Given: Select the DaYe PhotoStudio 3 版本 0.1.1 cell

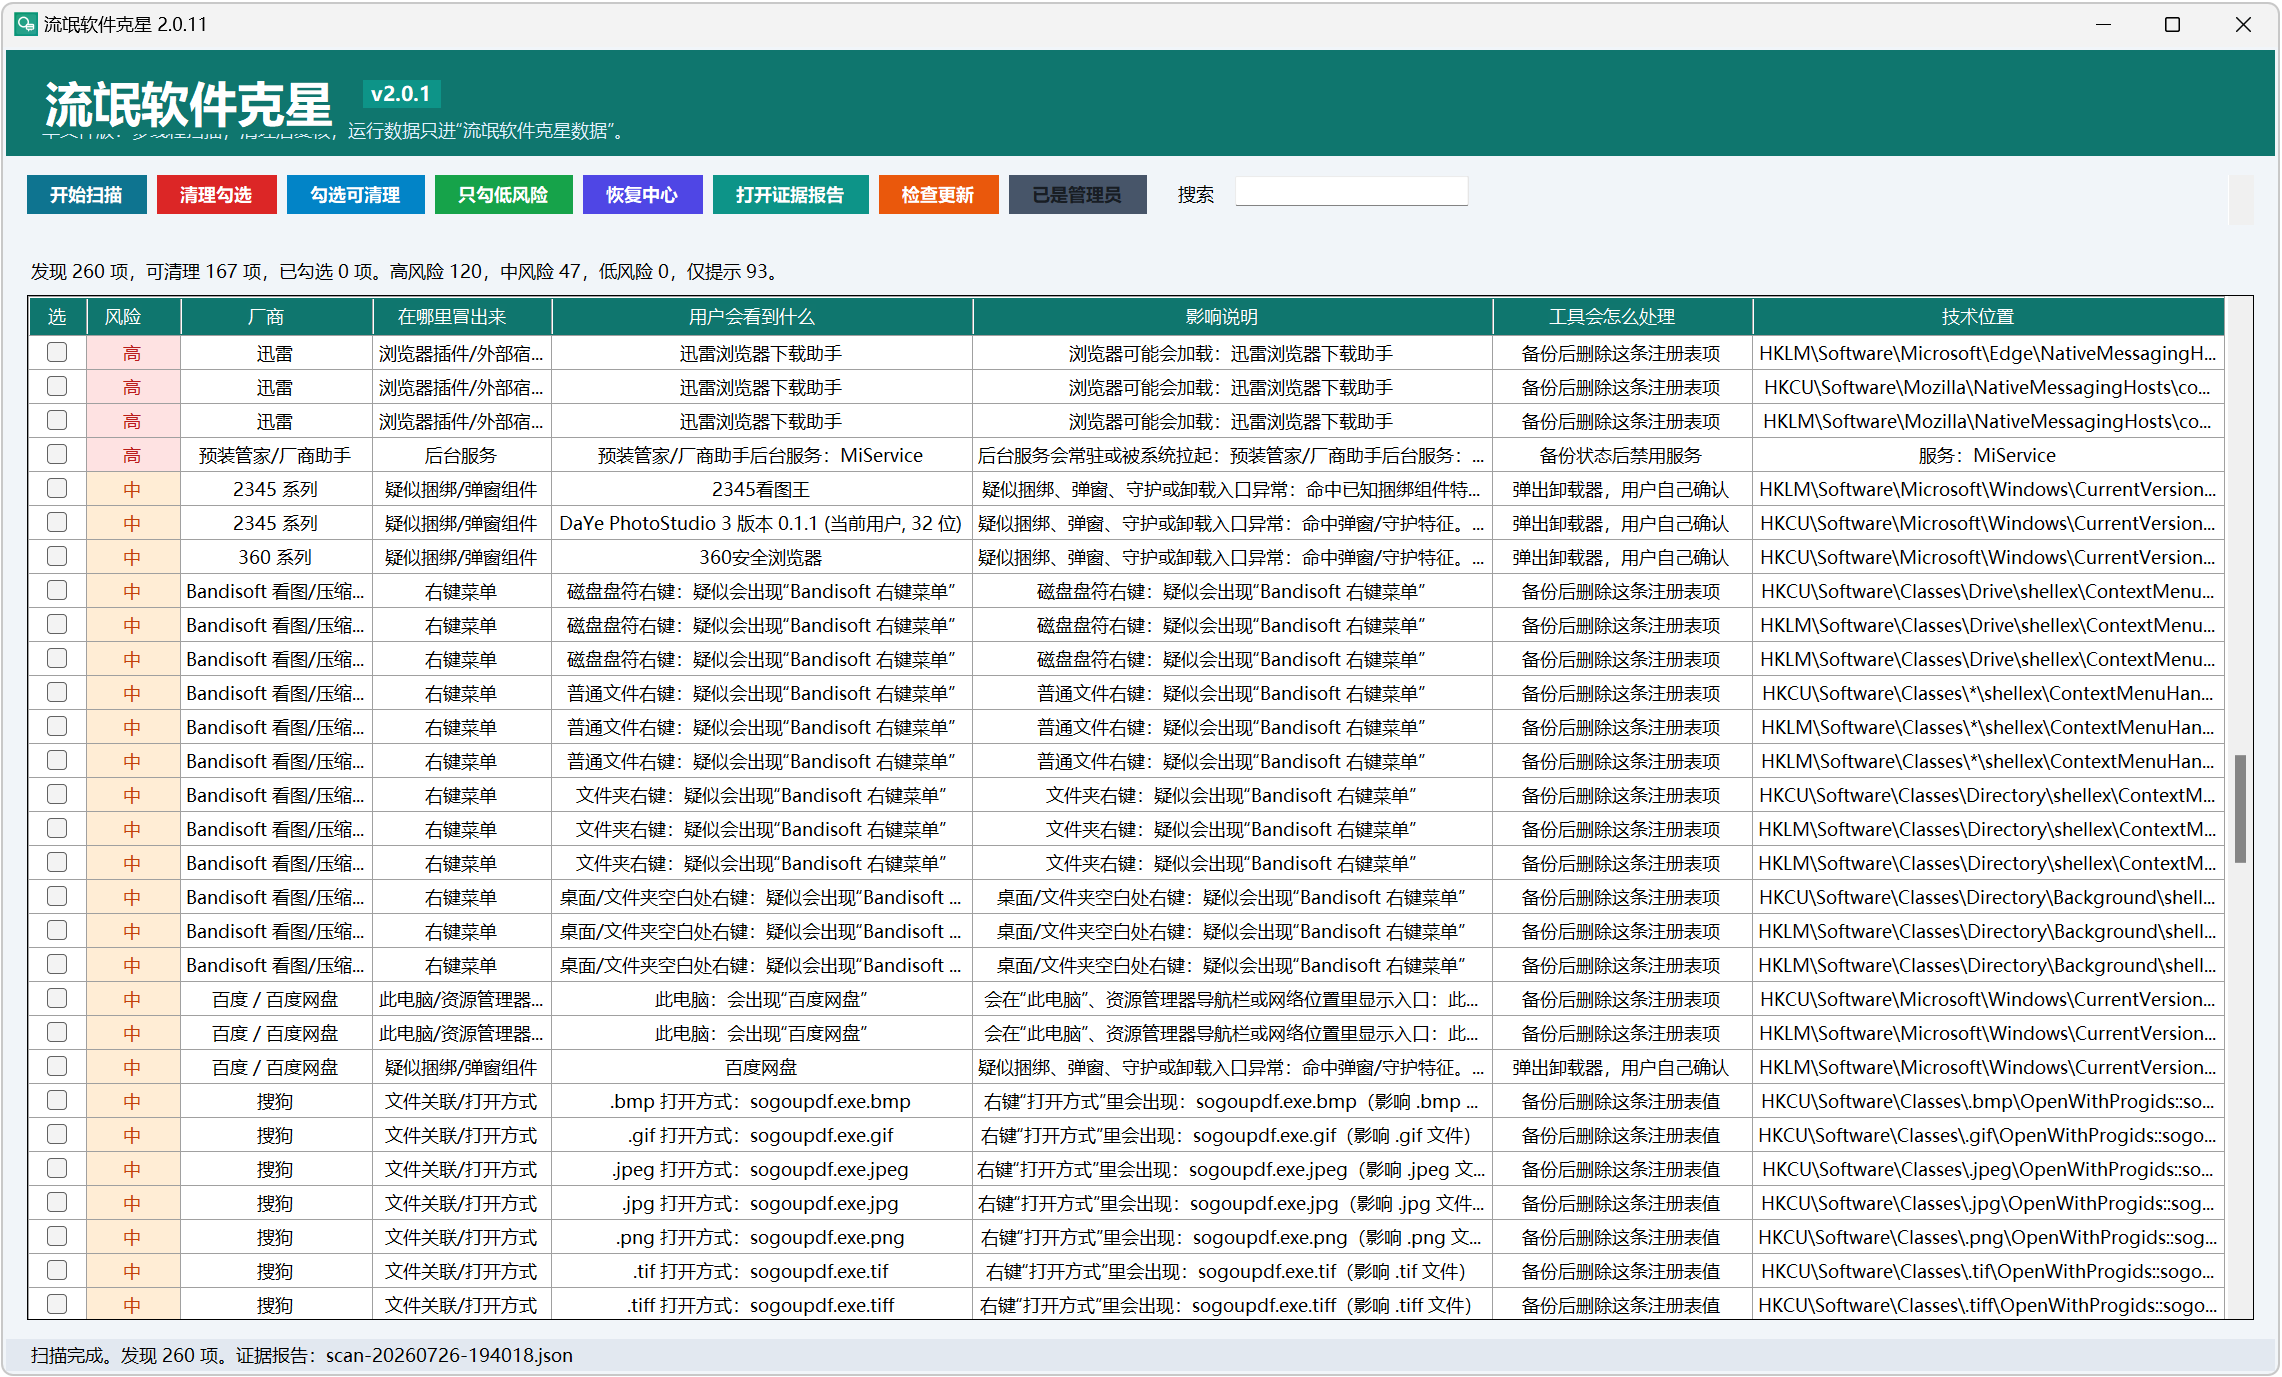Looking at the screenshot, I should [x=761, y=523].
